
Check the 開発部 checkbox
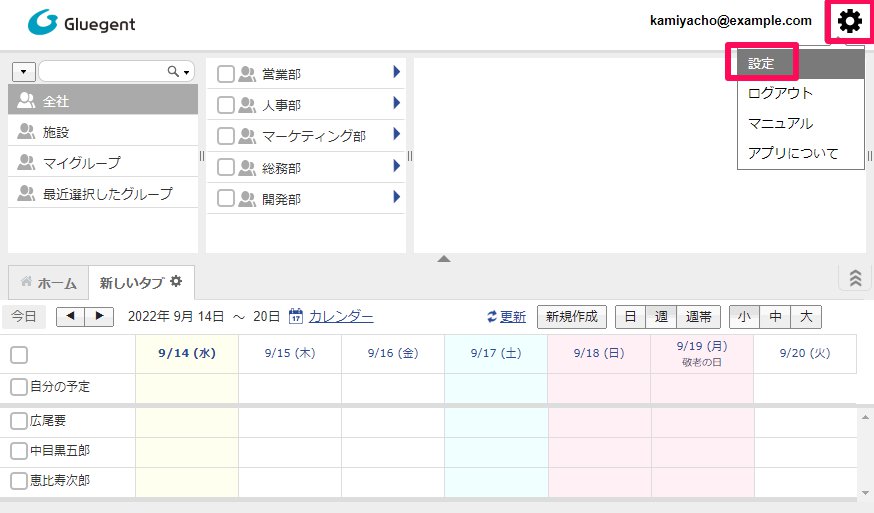226,199
